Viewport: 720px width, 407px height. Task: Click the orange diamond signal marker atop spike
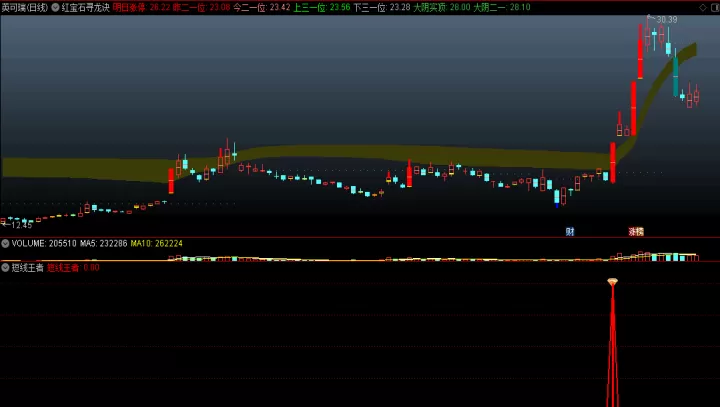613,282
